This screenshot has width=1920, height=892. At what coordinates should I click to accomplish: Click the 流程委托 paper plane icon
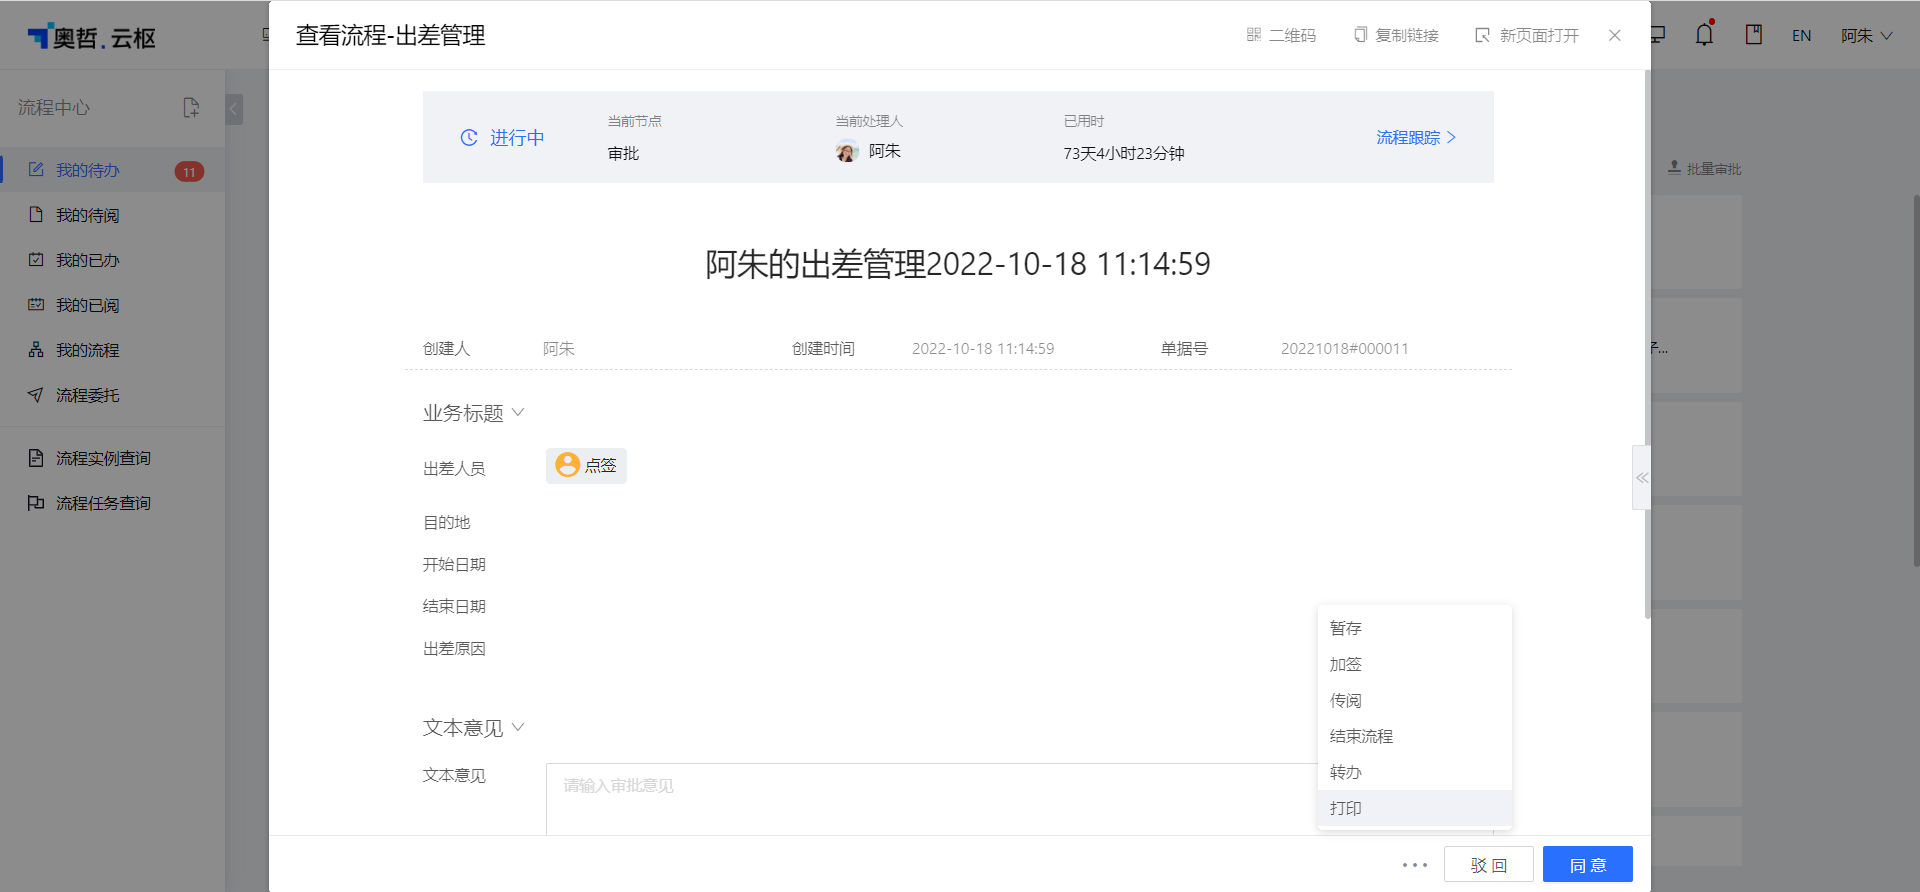pos(36,395)
